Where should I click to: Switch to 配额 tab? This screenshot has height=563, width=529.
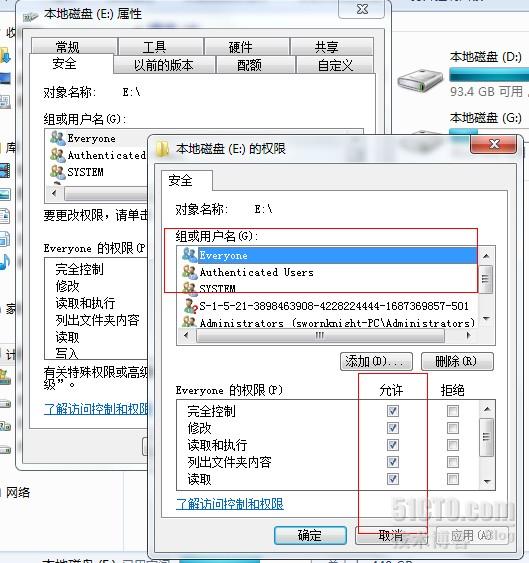pyautogui.click(x=256, y=65)
